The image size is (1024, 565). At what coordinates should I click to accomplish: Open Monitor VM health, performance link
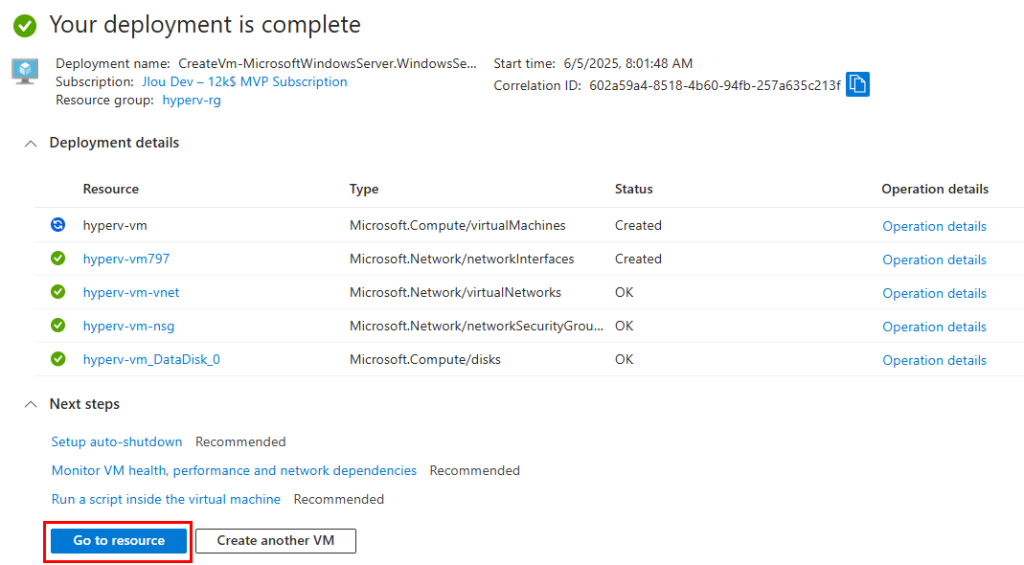[234, 470]
